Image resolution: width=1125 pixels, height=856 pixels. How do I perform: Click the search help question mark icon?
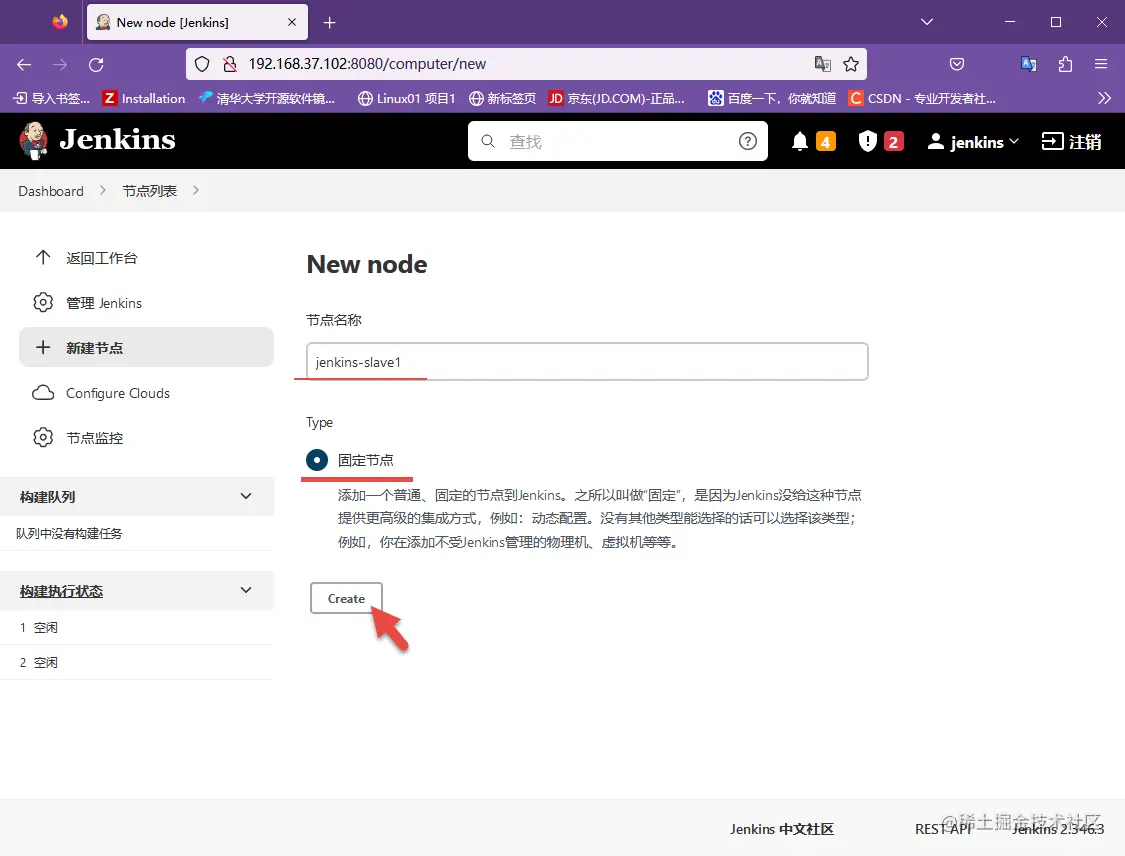tap(748, 141)
